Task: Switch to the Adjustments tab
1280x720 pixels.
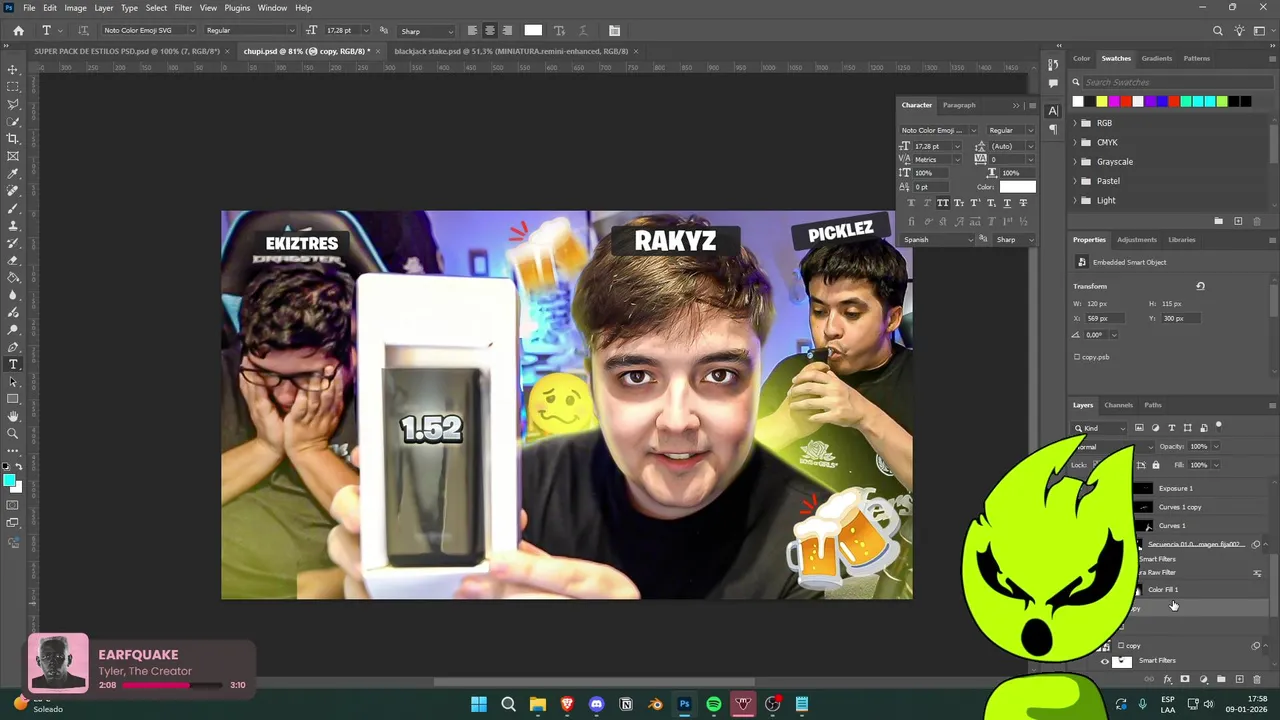Action: [1136, 240]
